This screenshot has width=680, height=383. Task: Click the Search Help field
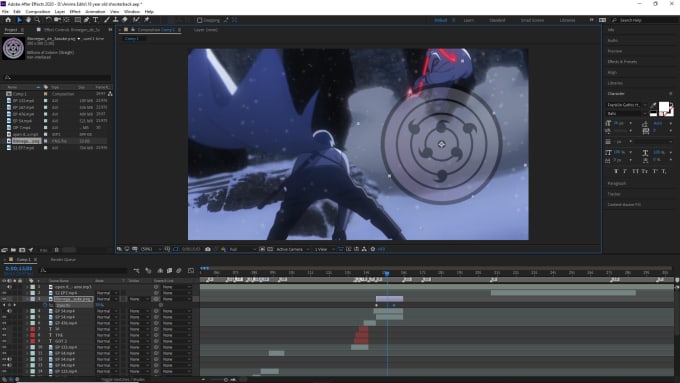[645, 20]
